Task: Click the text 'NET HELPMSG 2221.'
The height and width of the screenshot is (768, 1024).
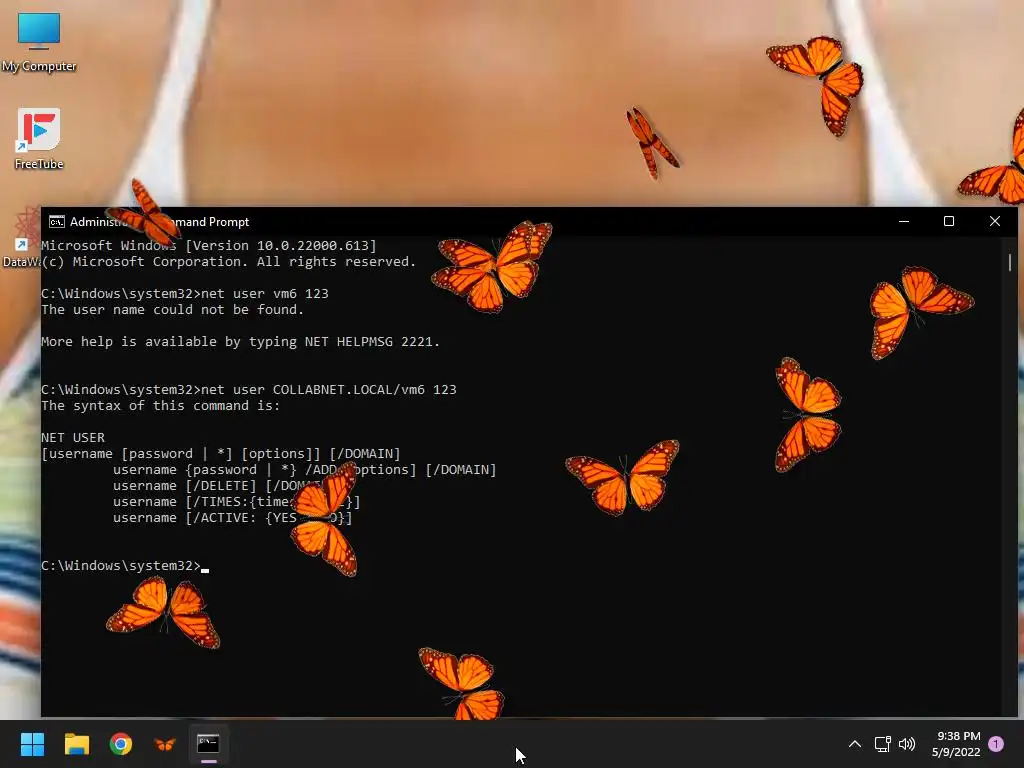Action: click(372, 342)
